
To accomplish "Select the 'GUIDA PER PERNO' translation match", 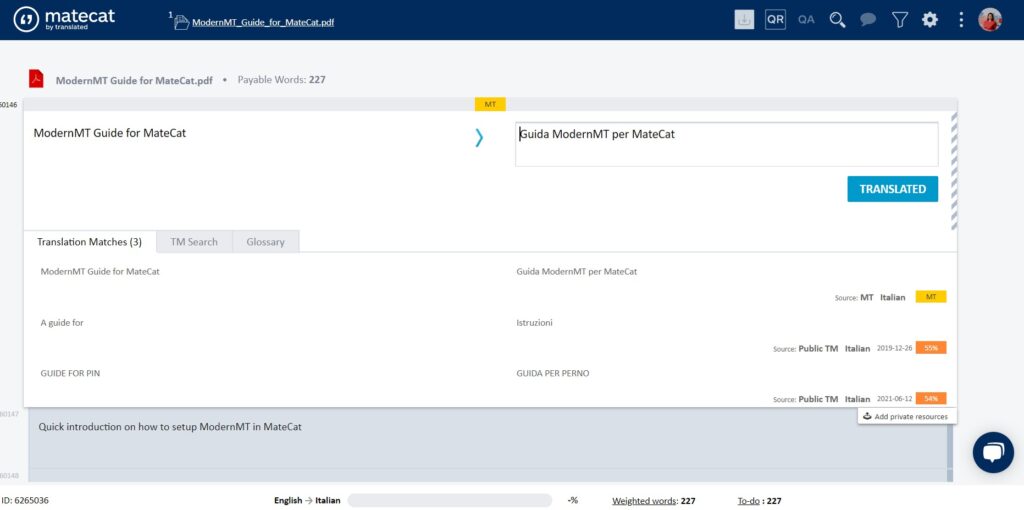I will (552, 374).
